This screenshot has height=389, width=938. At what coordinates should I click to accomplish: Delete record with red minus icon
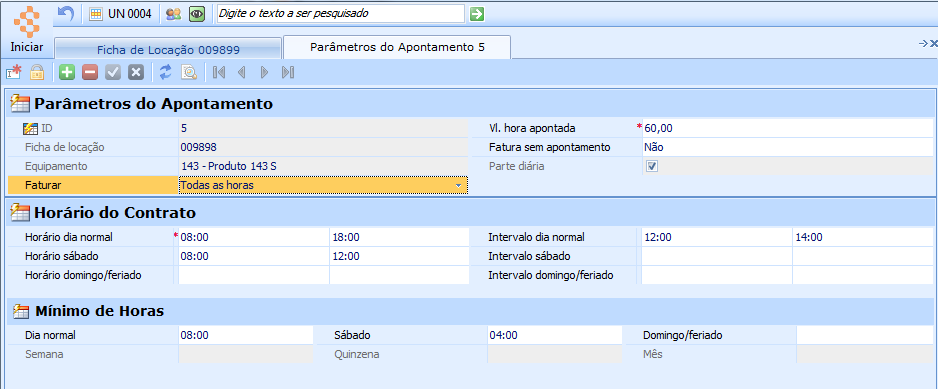(90, 72)
